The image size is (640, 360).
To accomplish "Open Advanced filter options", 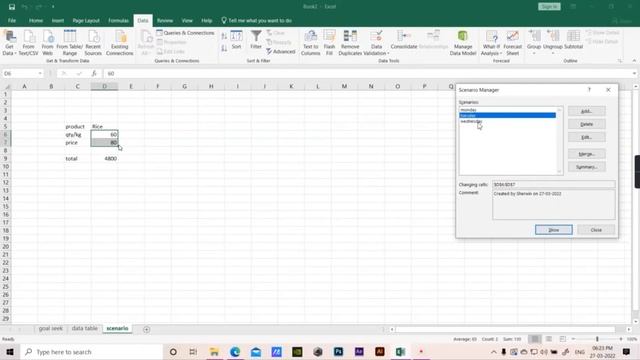I will click(x=280, y=51).
